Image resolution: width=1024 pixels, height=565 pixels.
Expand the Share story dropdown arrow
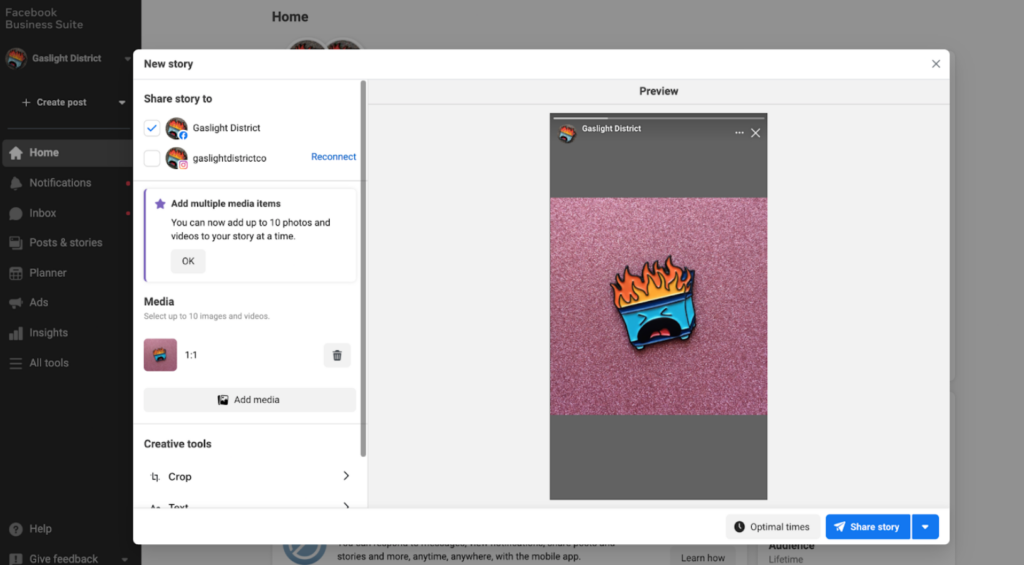tap(925, 527)
